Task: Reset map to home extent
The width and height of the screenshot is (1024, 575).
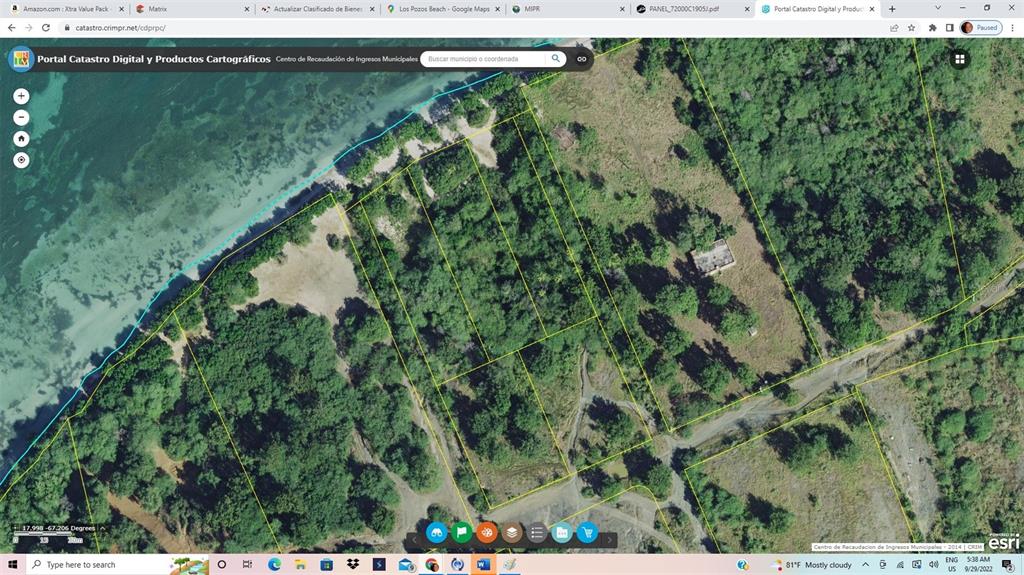Action: point(21,139)
